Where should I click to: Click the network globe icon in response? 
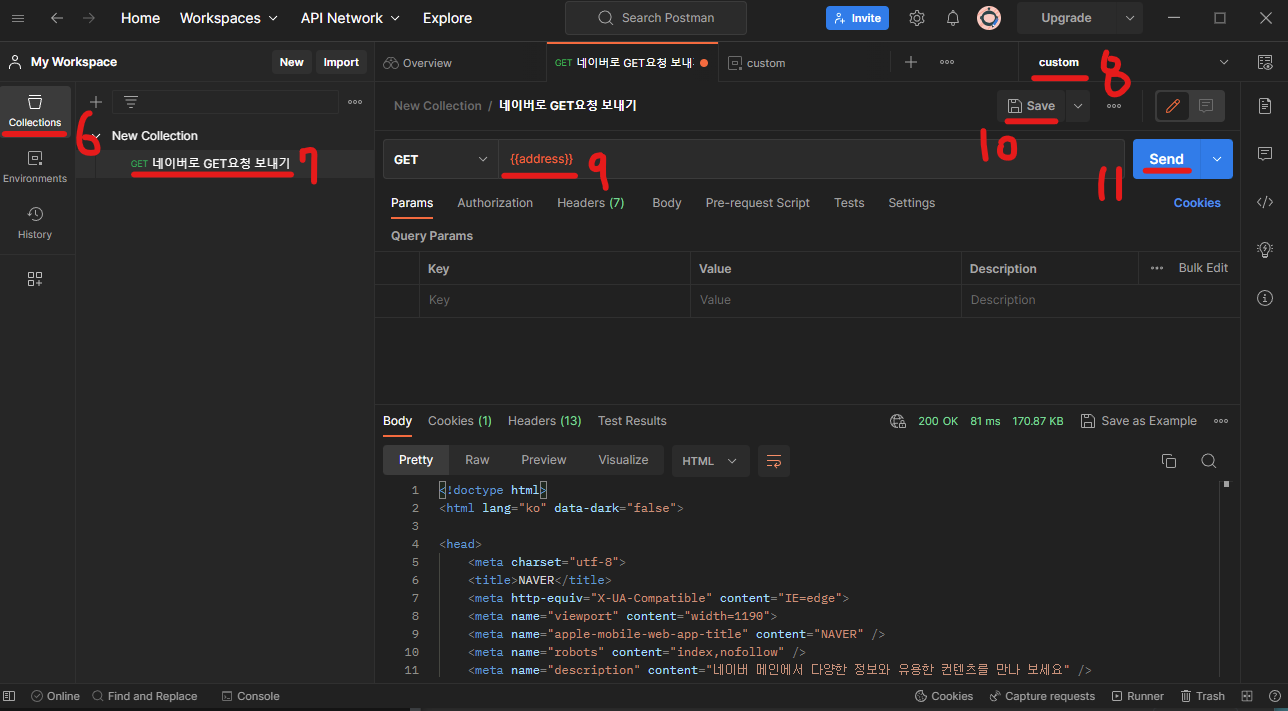pos(897,421)
